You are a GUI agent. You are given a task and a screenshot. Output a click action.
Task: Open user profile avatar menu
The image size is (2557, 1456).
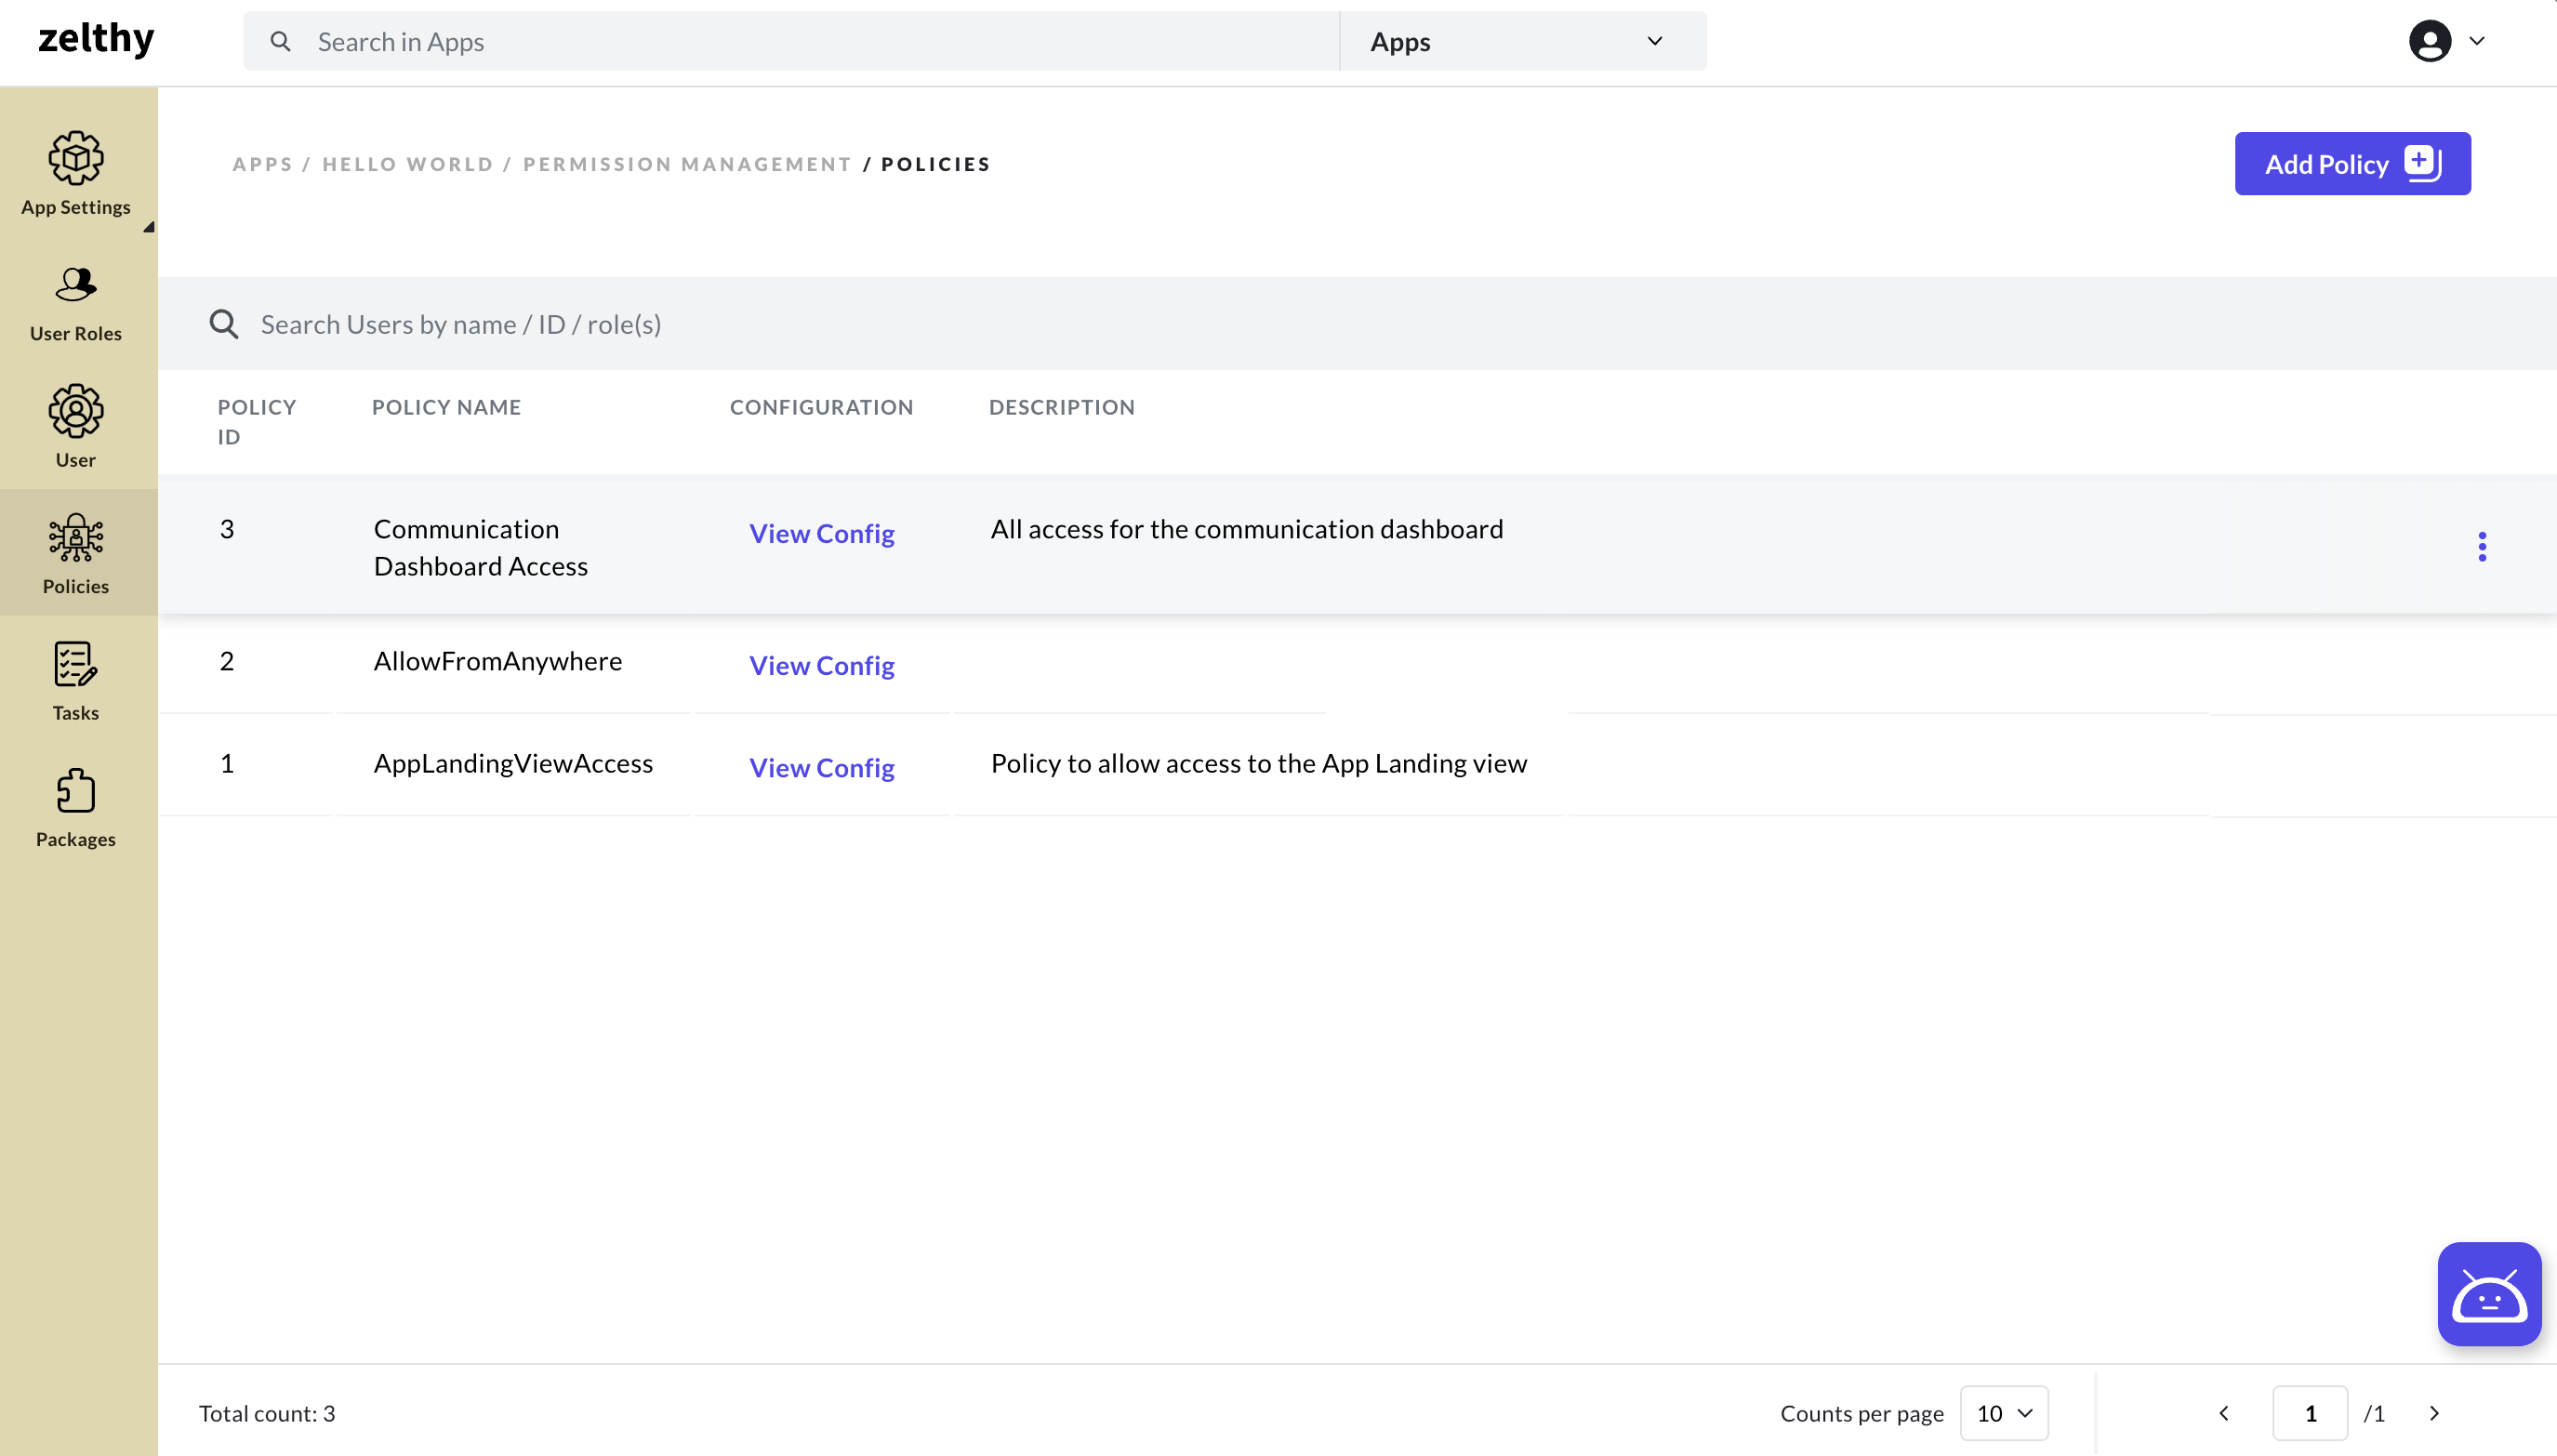(2429, 41)
